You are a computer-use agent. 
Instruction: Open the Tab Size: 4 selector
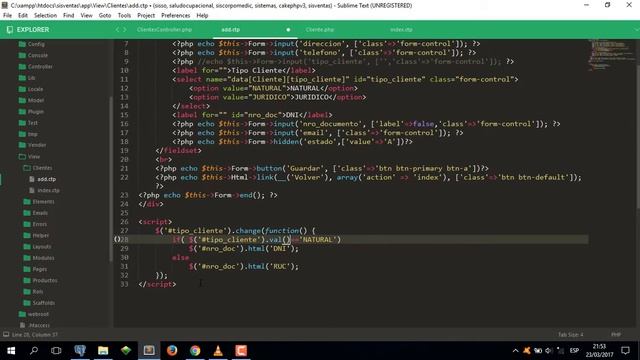[x=571, y=335]
